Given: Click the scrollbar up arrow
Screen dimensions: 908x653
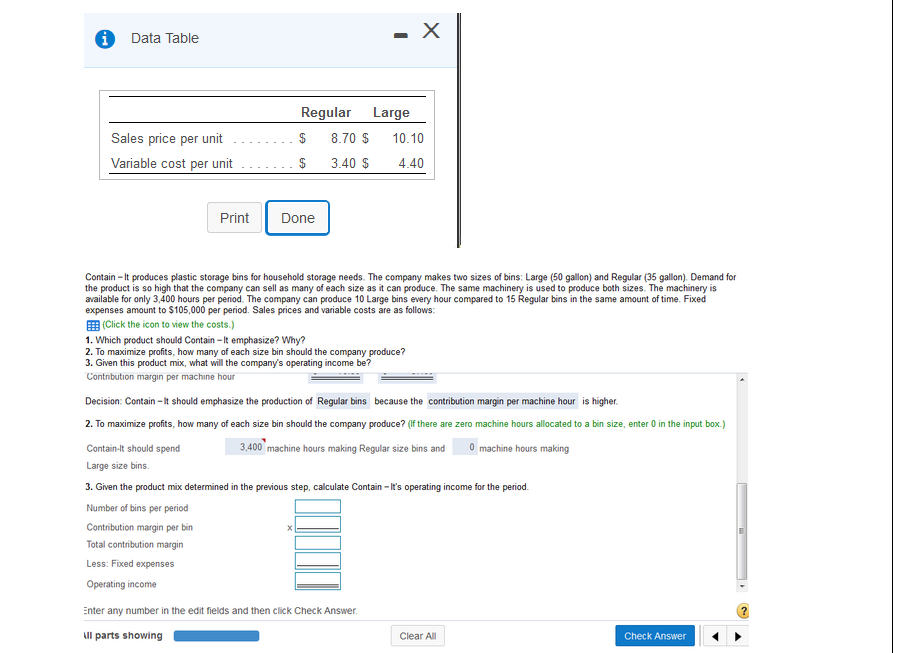Looking at the screenshot, I should [x=741, y=378].
